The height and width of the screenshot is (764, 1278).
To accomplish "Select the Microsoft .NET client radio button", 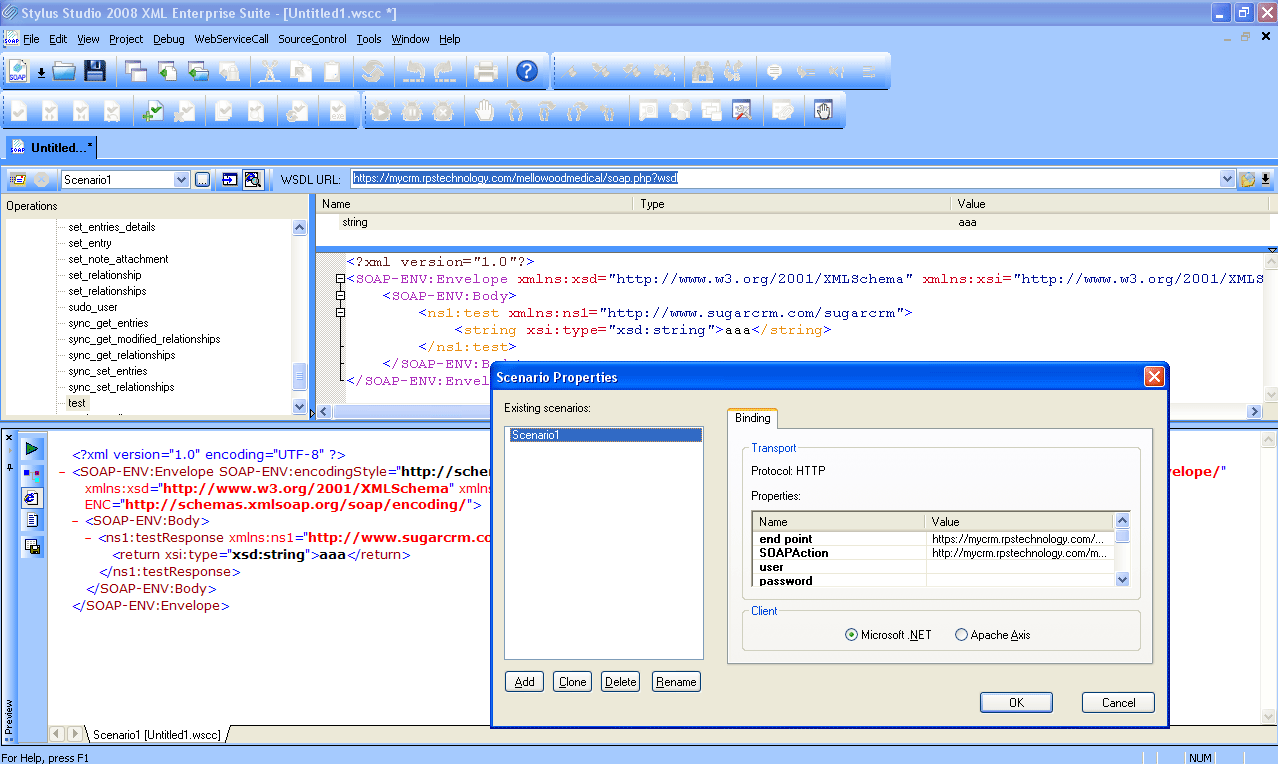I will (851, 635).
